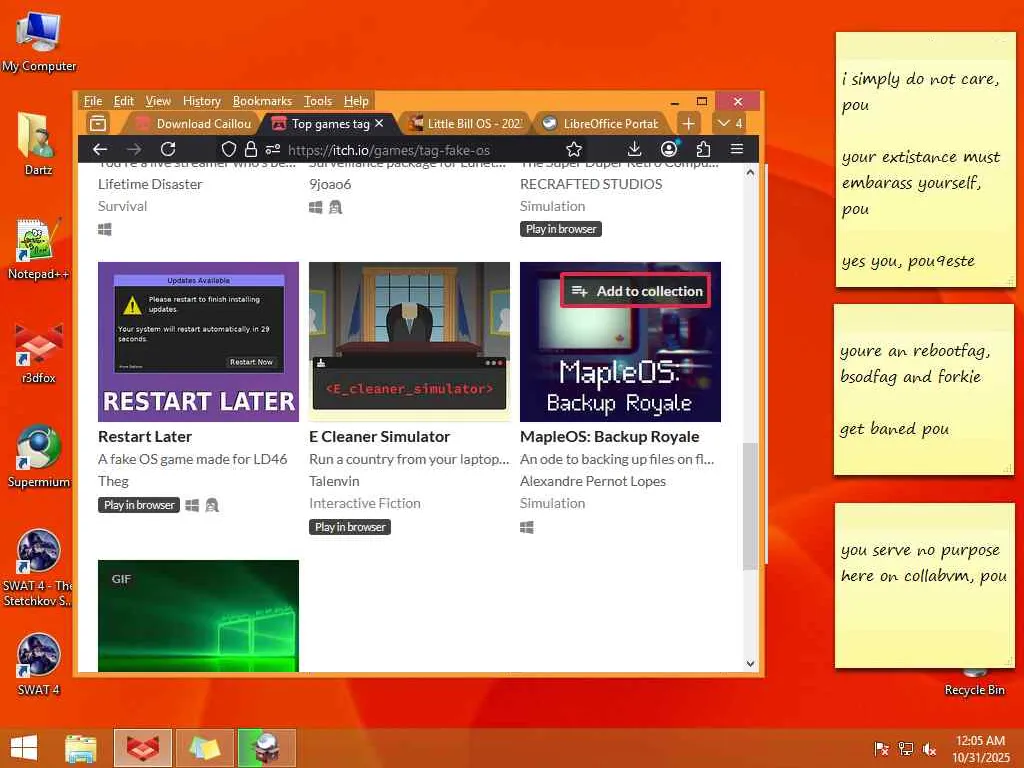Open the E Cleaner Simulator thumbnail
Viewport: 1024px width, 768px height.
409,342
